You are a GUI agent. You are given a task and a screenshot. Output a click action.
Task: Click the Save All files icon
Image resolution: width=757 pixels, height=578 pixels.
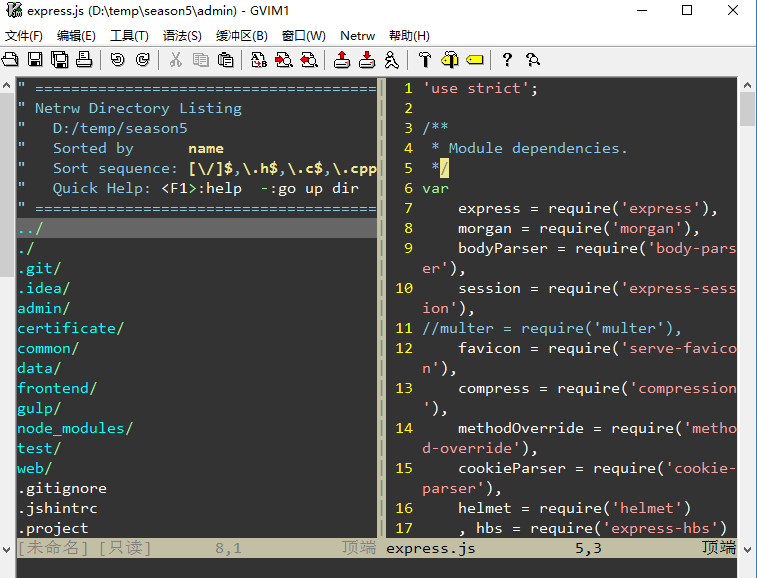point(60,59)
